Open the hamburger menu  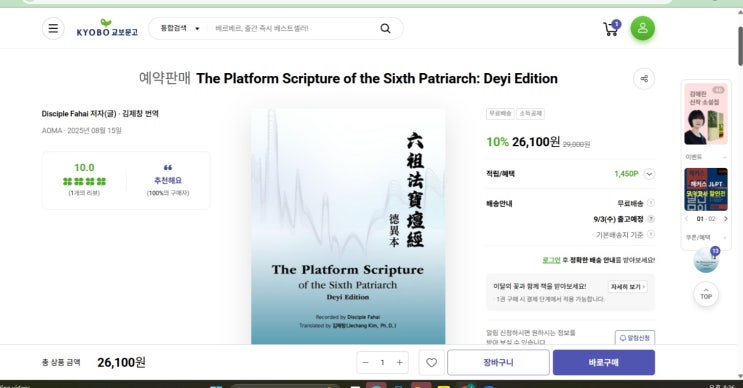[x=53, y=28]
